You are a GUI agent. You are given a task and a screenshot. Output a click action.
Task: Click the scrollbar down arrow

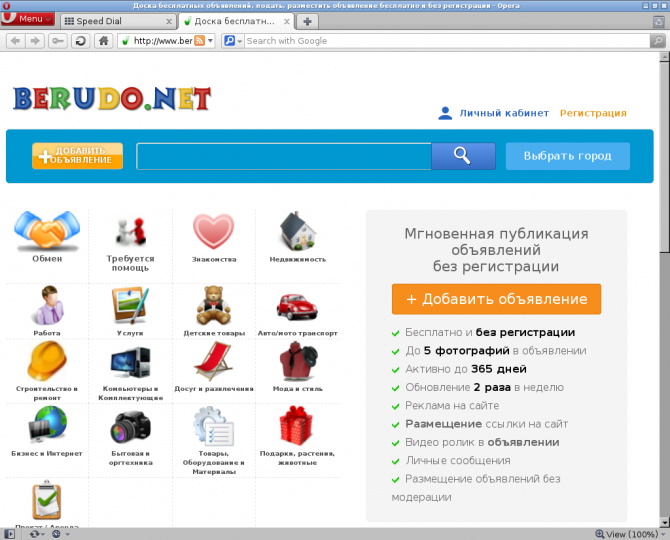[x=664, y=522]
